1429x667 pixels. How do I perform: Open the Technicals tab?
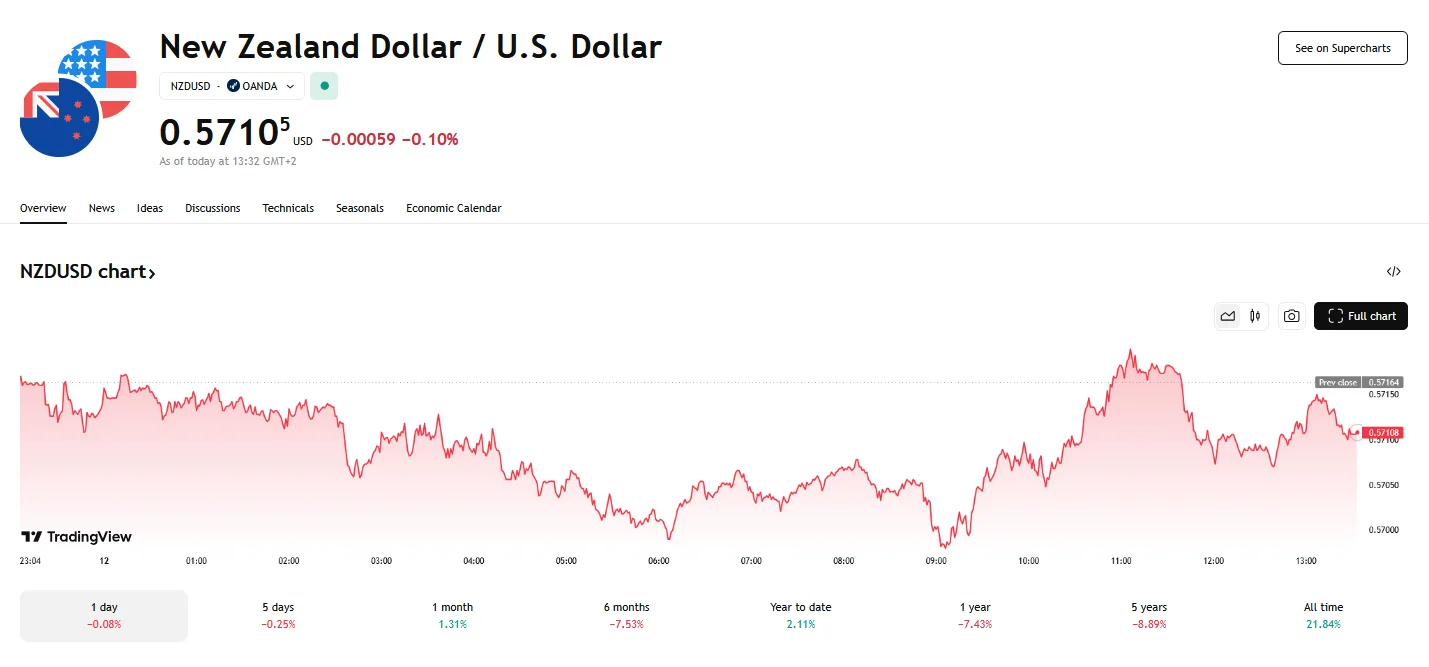288,208
